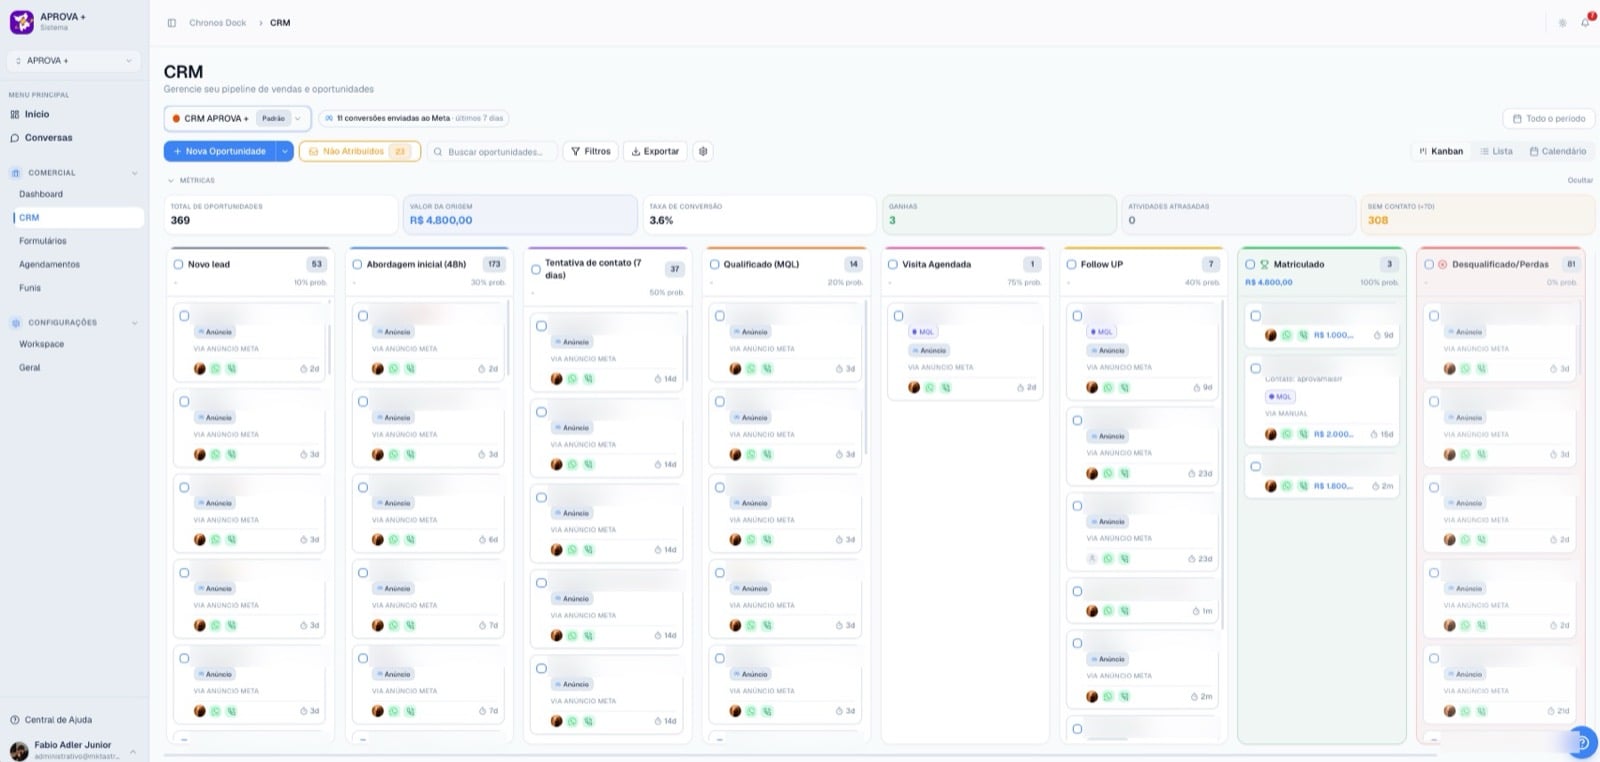Click the Não Atribuídos button
Image resolution: width=1600 pixels, height=762 pixels.
[359, 151]
